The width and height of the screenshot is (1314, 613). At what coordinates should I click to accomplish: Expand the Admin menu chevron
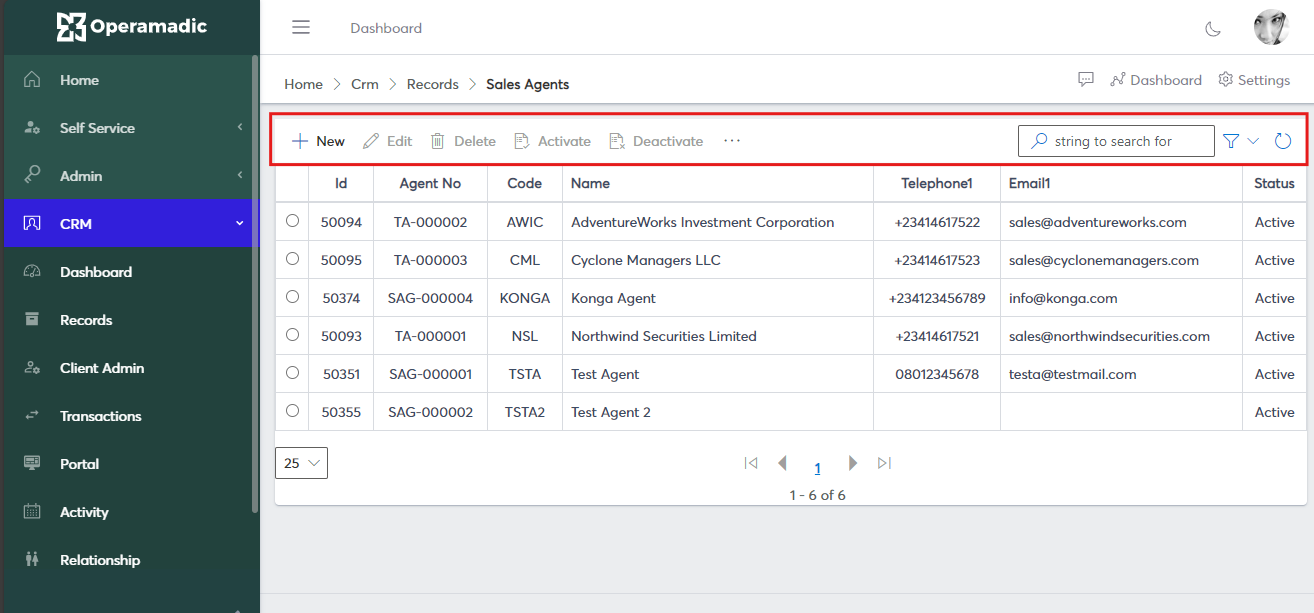[240, 175]
